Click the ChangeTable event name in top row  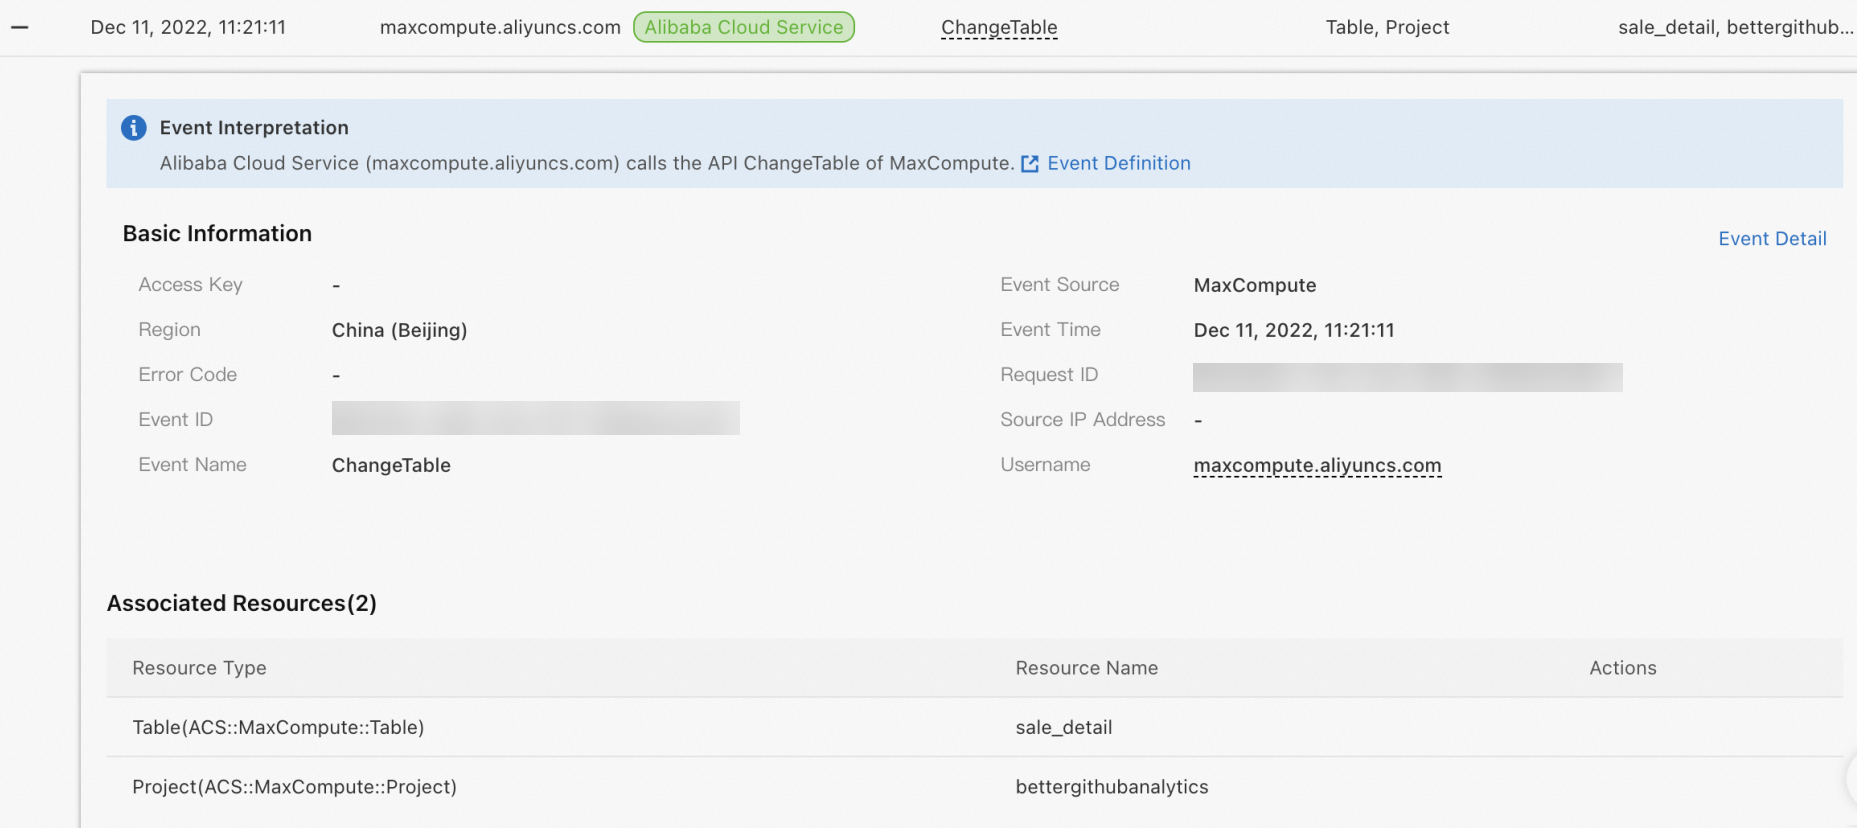999,28
